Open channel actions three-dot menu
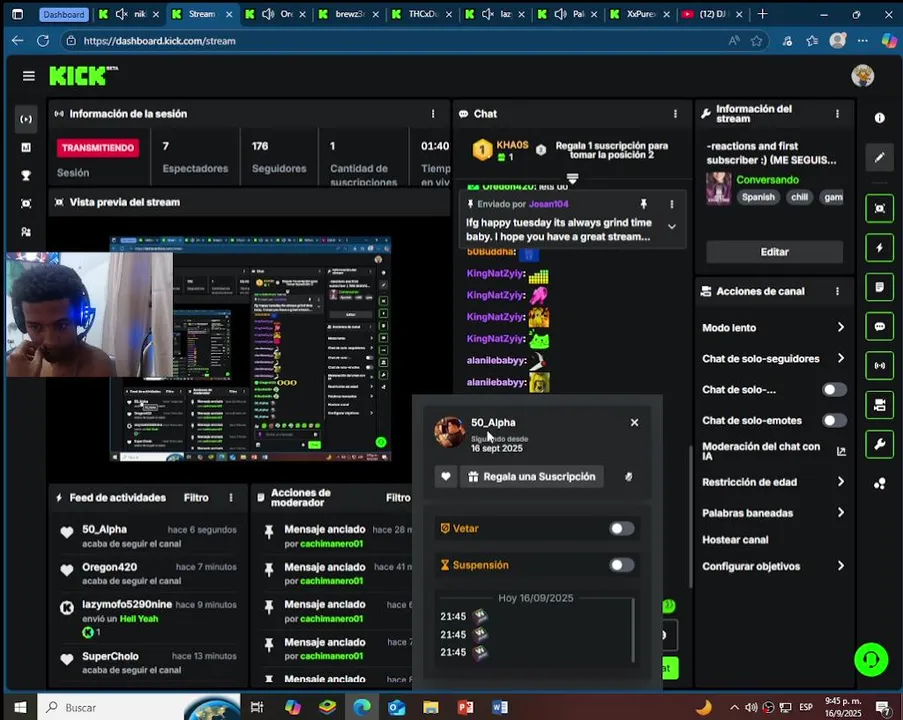This screenshot has height=720, width=903. pos(837,291)
